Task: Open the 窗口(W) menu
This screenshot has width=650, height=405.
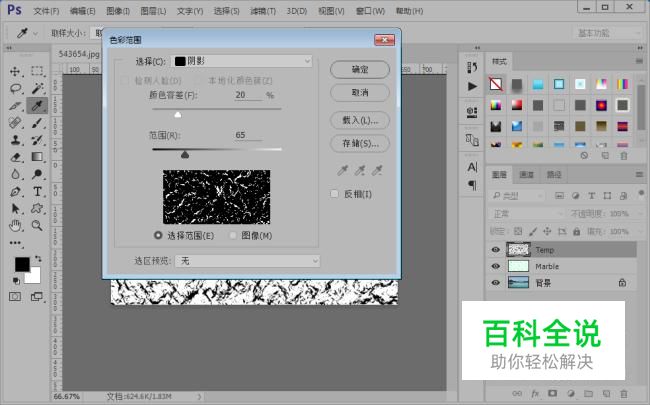Action: point(370,11)
